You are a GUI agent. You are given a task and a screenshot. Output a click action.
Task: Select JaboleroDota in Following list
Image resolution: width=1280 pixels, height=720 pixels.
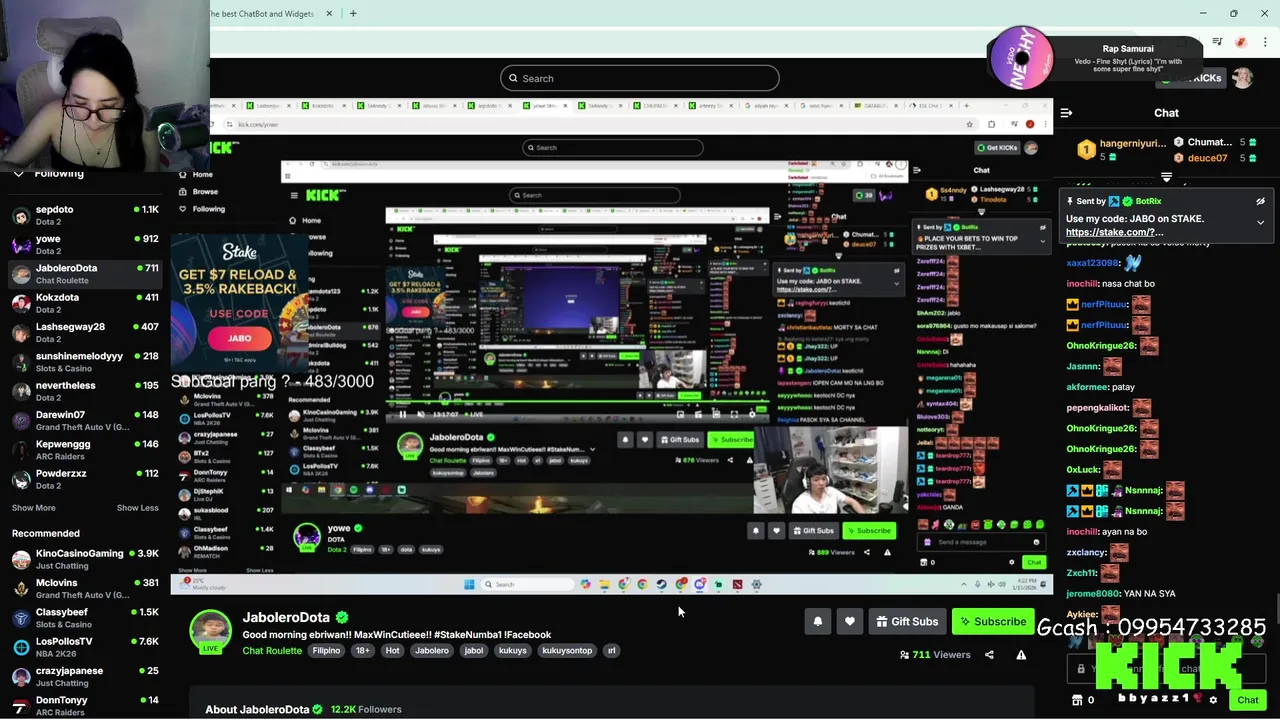pos(85,273)
